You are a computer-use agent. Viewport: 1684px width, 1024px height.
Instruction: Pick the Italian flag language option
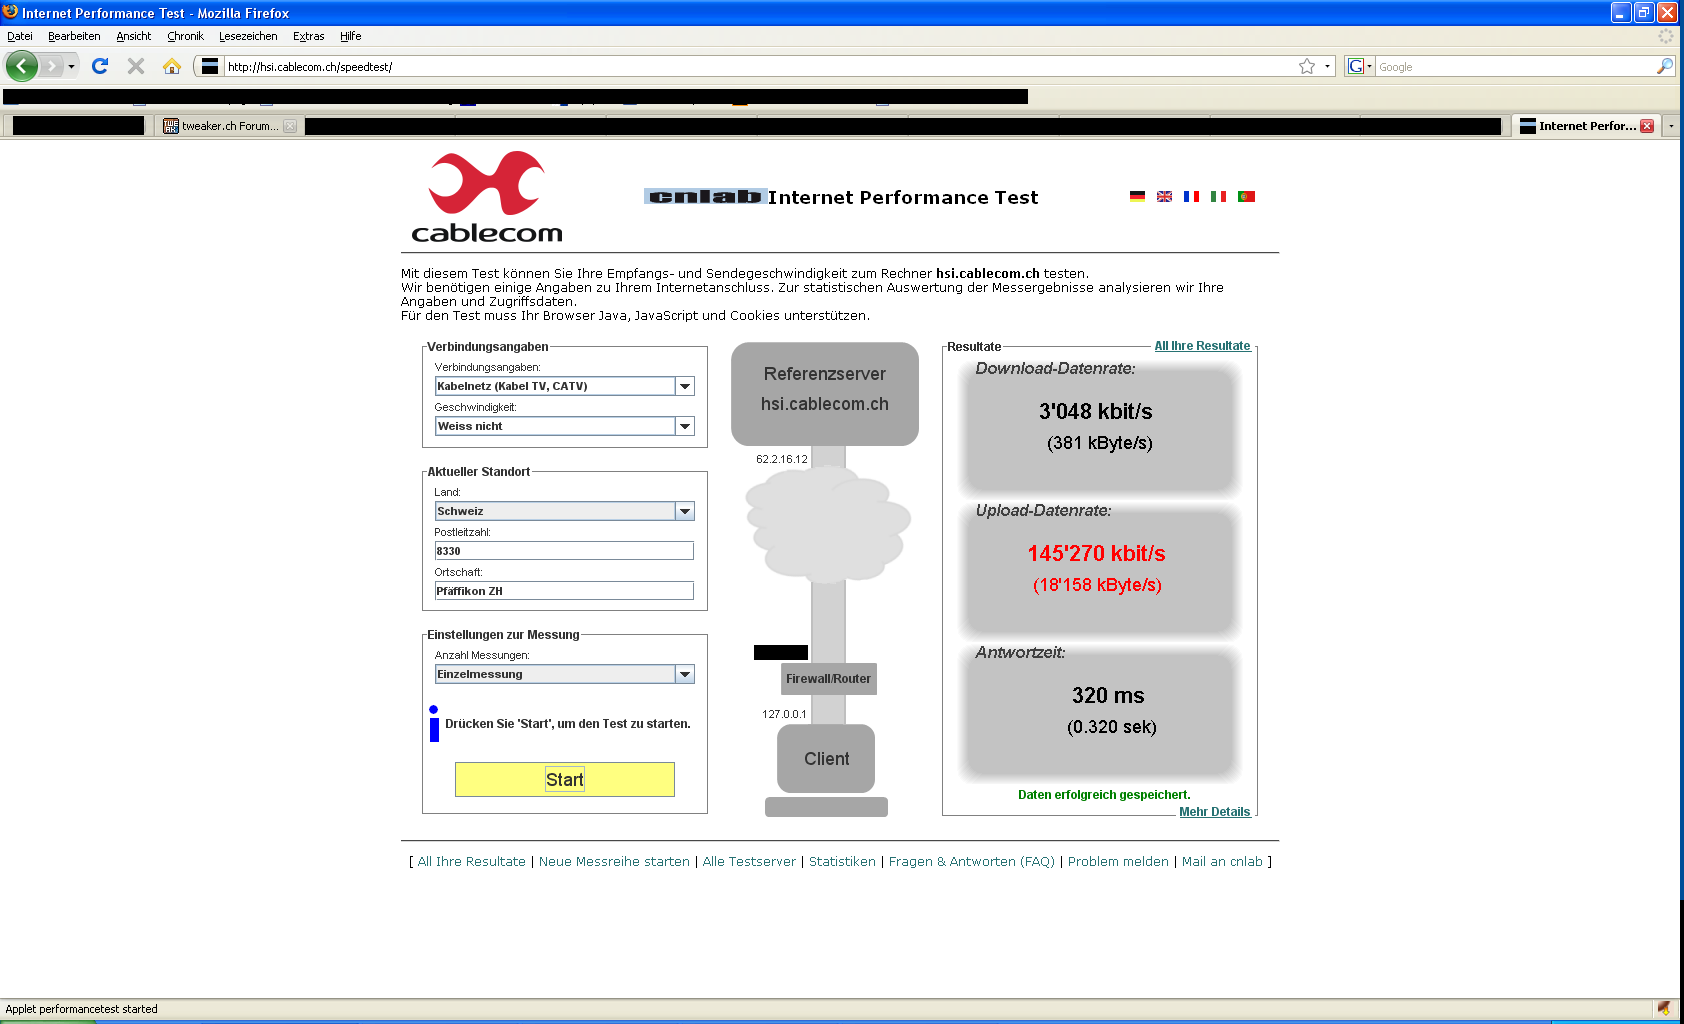1218,197
